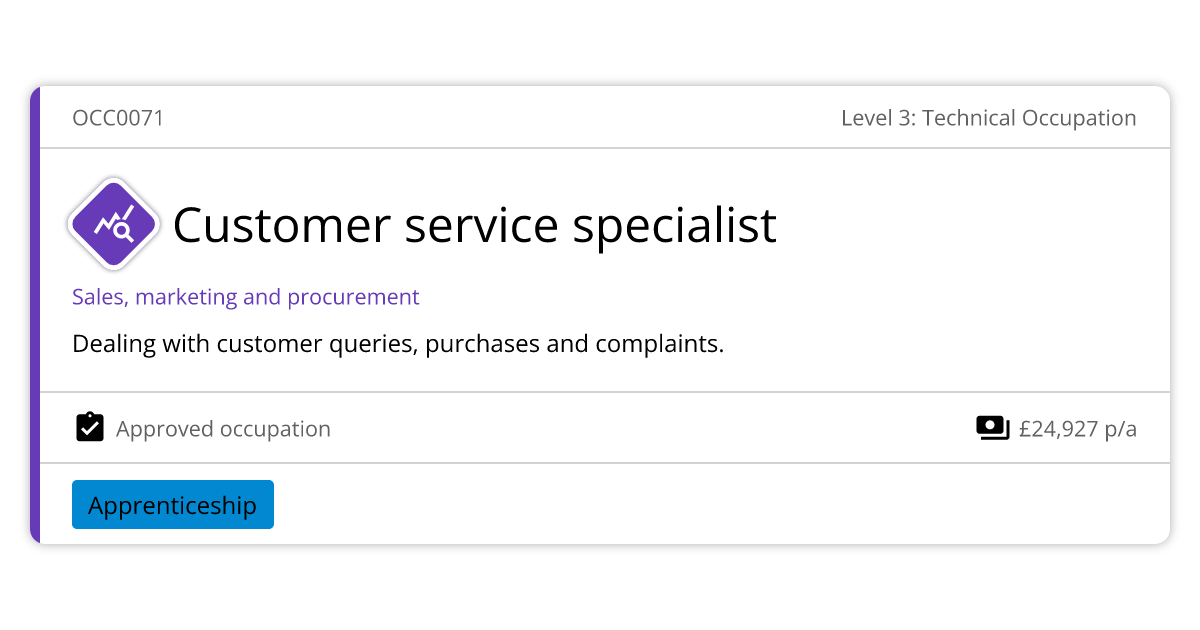Click the £24,927 p/a salary figure
Viewport: 1200px width, 630px height.
point(1077,429)
